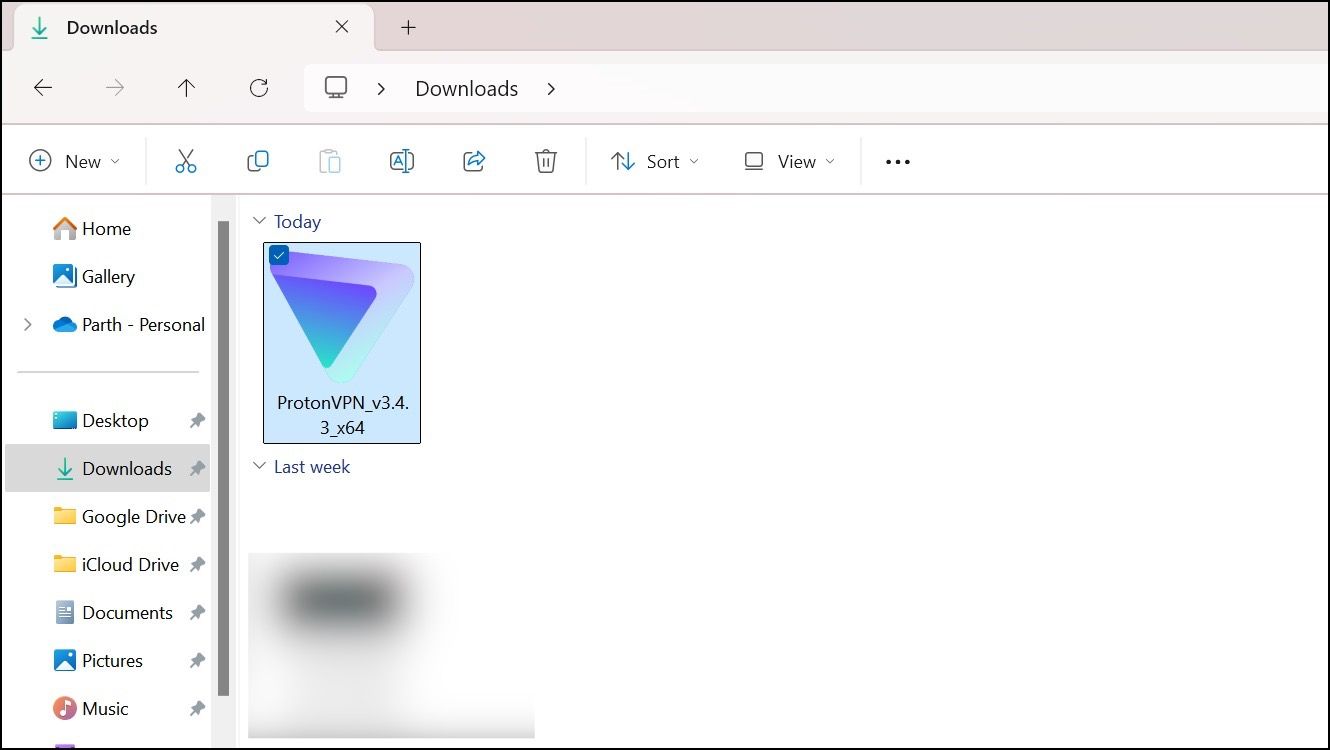
Task: Open a new File Explorer tab
Action: 408,28
